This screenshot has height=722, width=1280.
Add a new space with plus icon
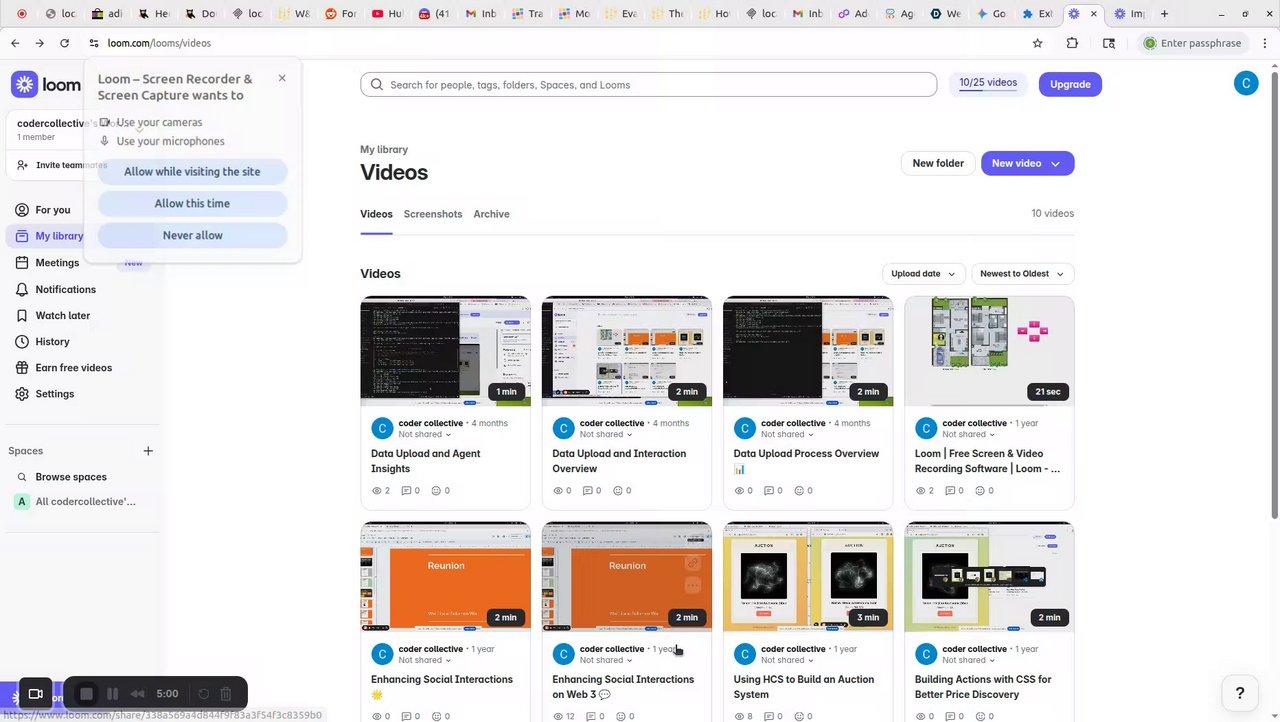pyautogui.click(x=148, y=451)
